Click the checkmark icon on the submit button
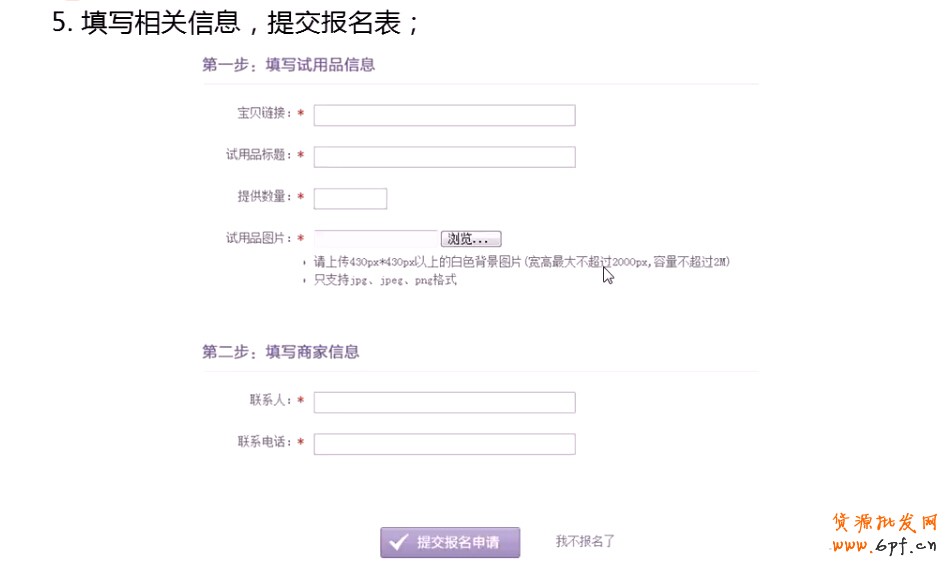 click(x=398, y=542)
